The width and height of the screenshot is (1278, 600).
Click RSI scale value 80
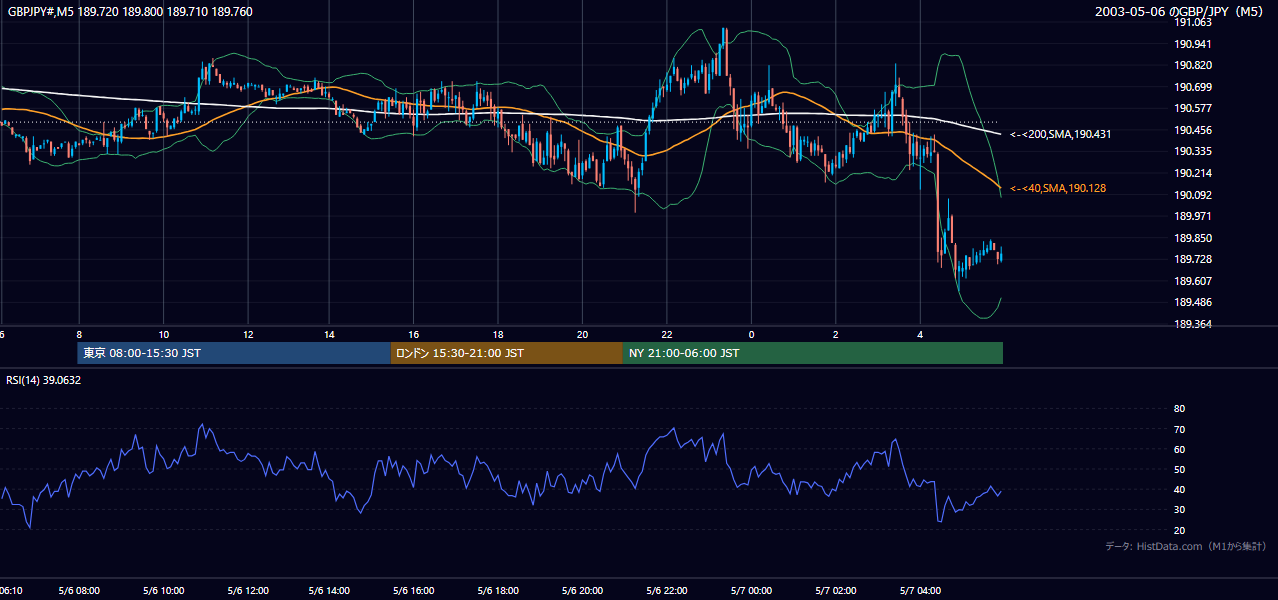(x=1179, y=409)
